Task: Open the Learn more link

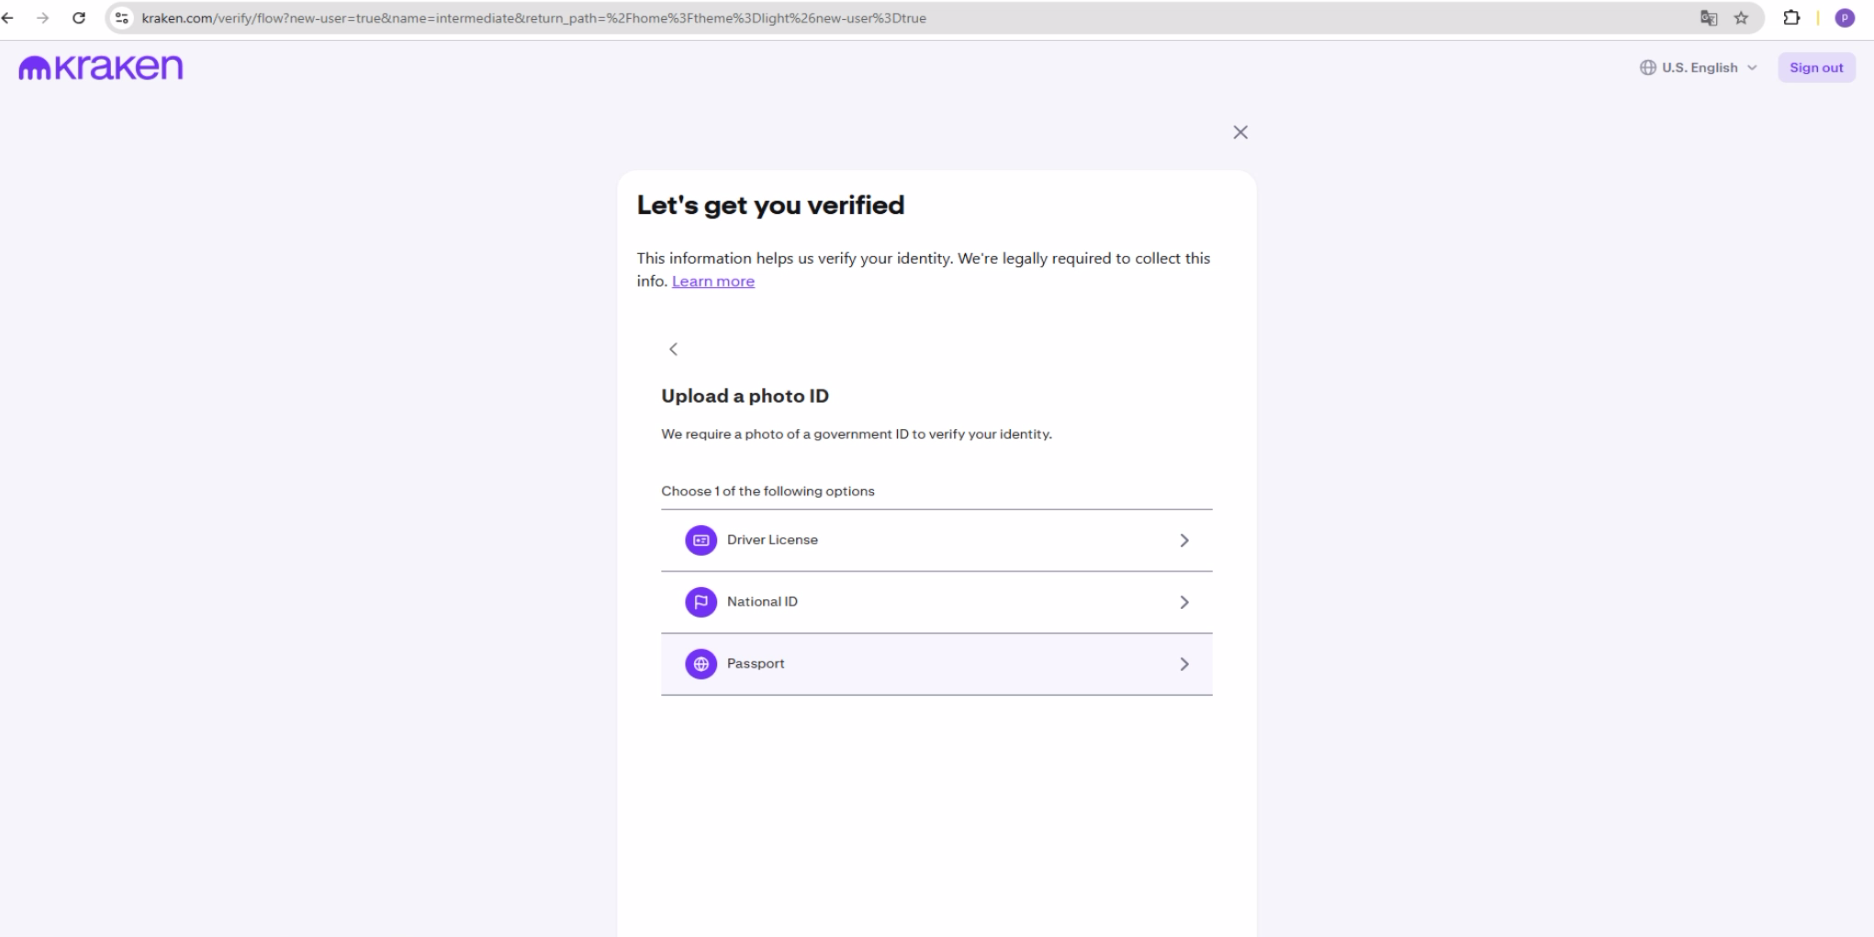Action: pos(713,281)
